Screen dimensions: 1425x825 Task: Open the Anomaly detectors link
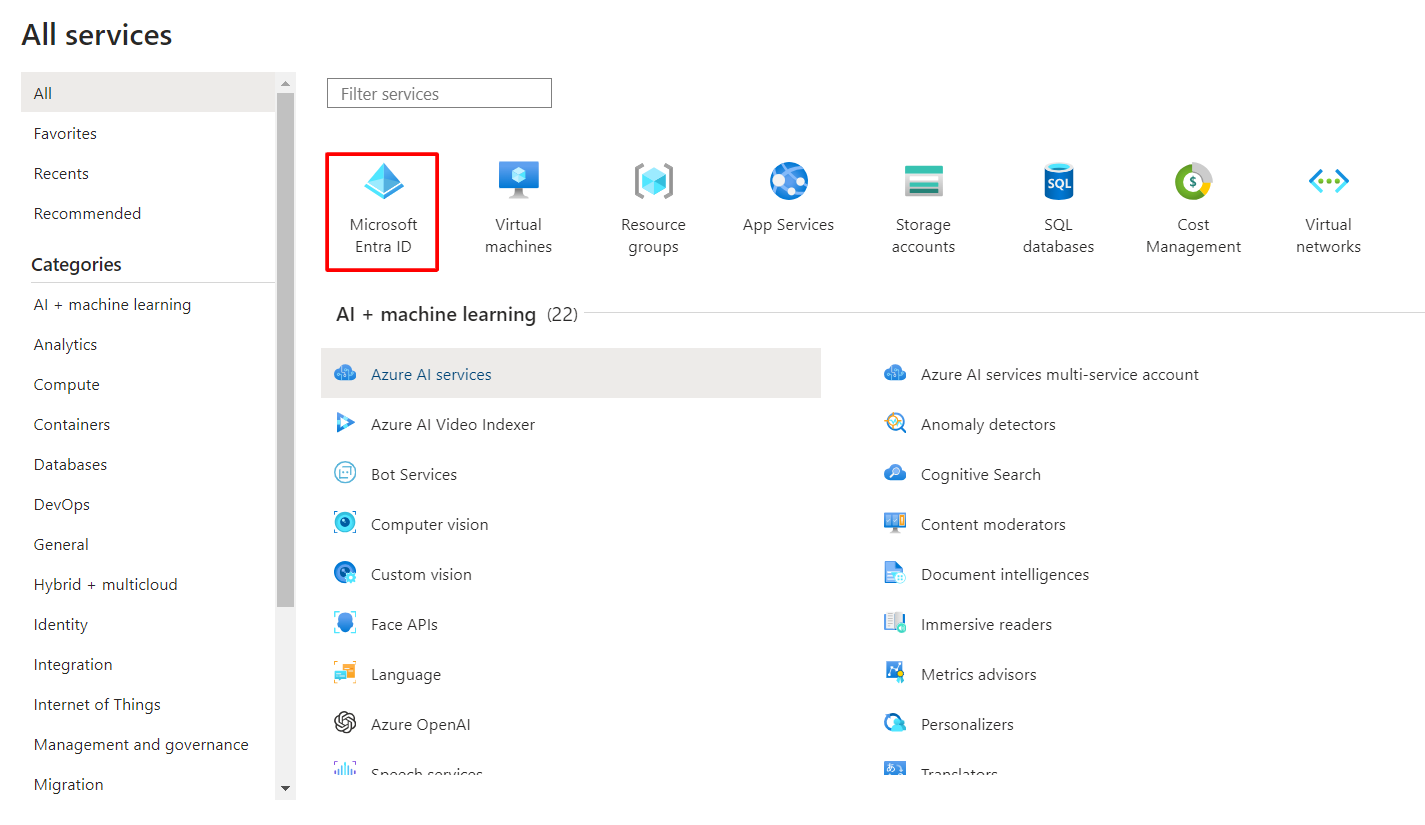click(988, 424)
